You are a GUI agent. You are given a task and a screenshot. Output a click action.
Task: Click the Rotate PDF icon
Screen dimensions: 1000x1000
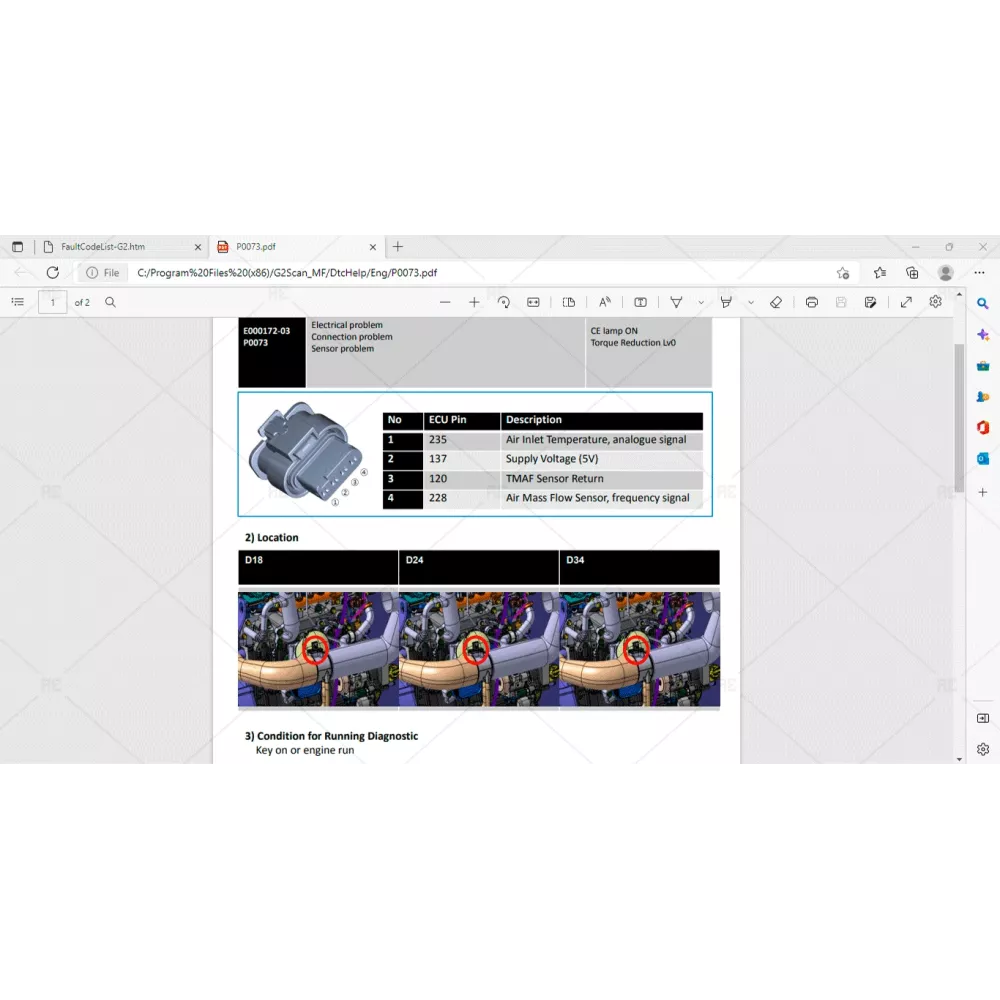click(504, 302)
